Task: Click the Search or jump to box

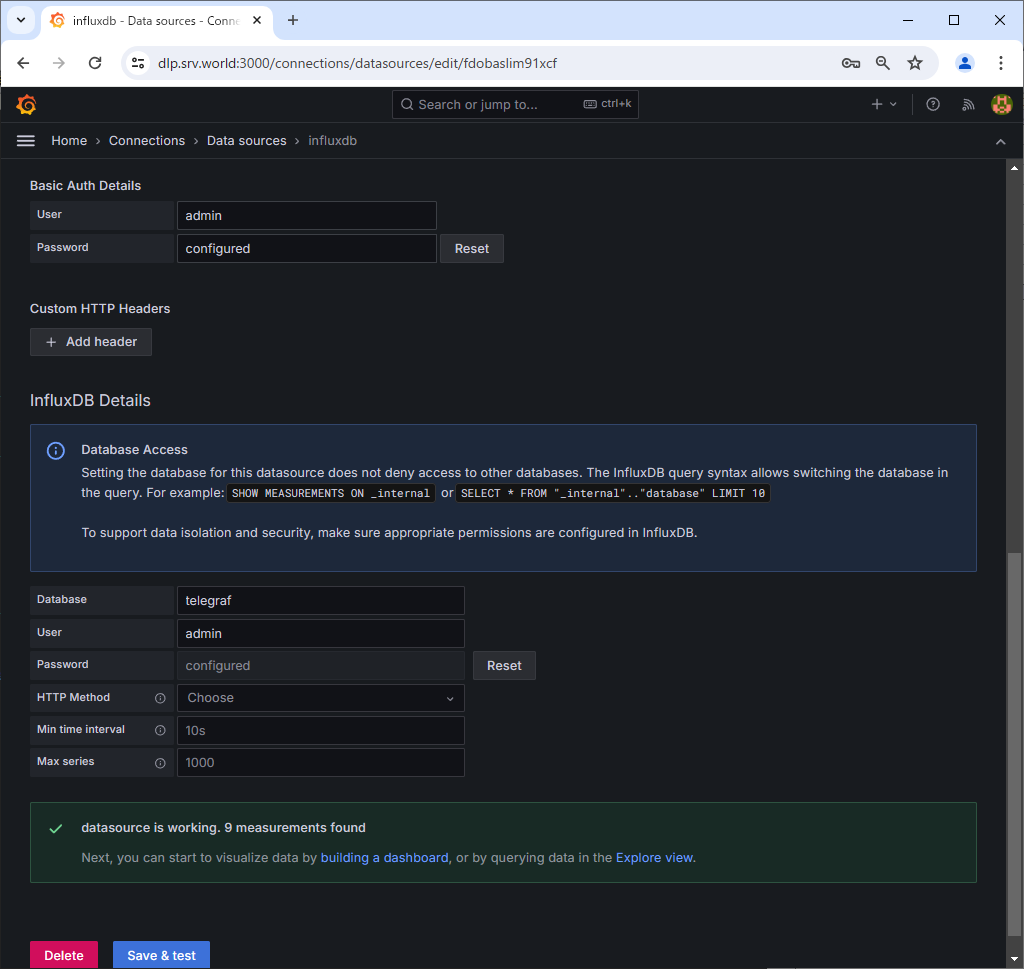Action: pos(515,104)
